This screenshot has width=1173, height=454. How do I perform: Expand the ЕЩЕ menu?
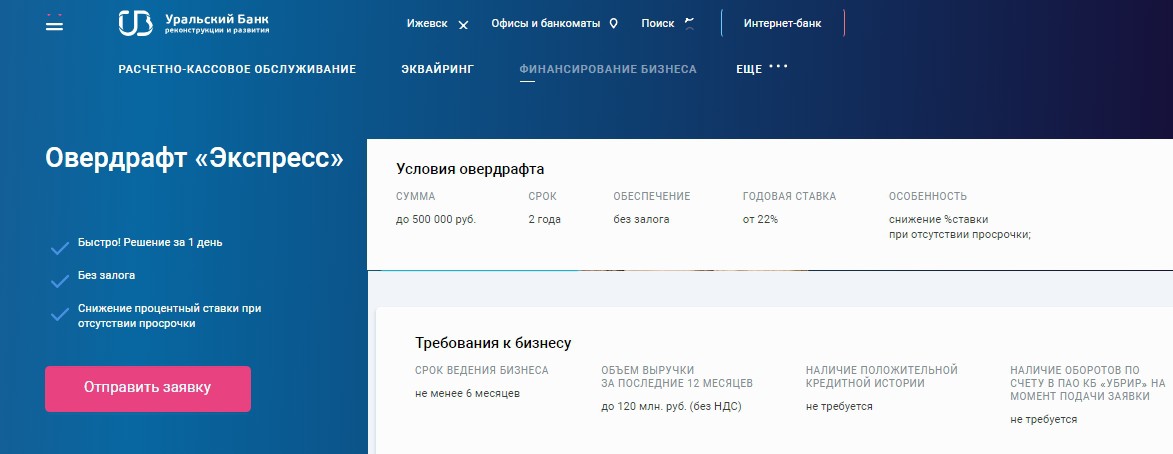[x=748, y=69]
